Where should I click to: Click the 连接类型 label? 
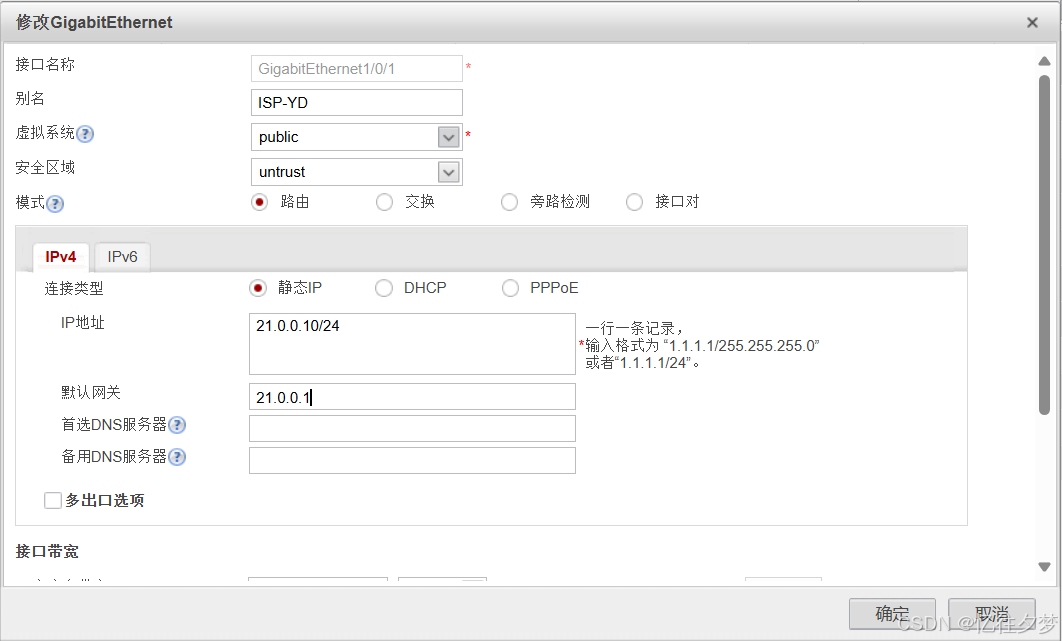pos(74,289)
